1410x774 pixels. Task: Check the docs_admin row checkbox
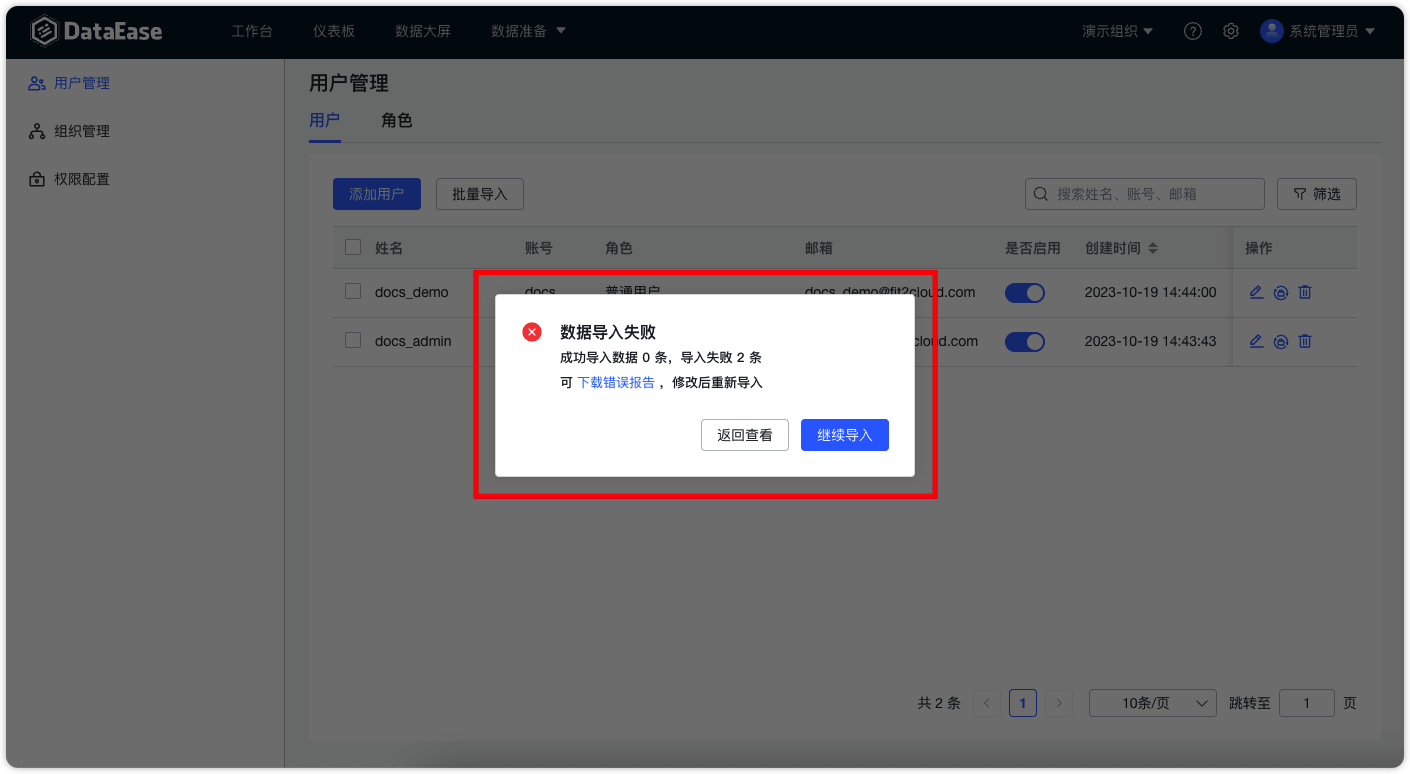[x=353, y=340]
